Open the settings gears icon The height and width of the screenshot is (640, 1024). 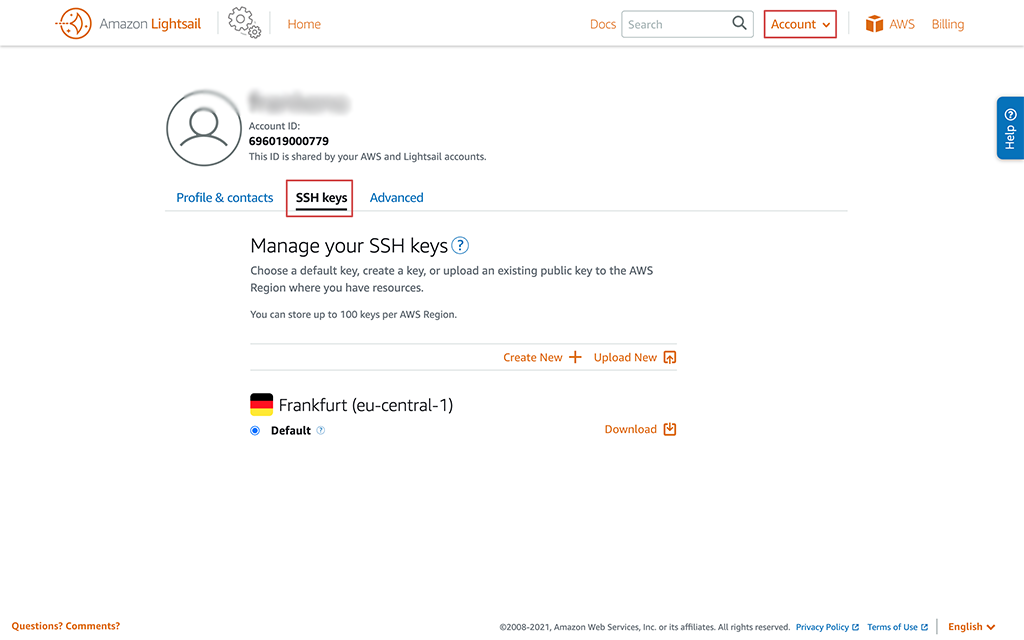244,23
